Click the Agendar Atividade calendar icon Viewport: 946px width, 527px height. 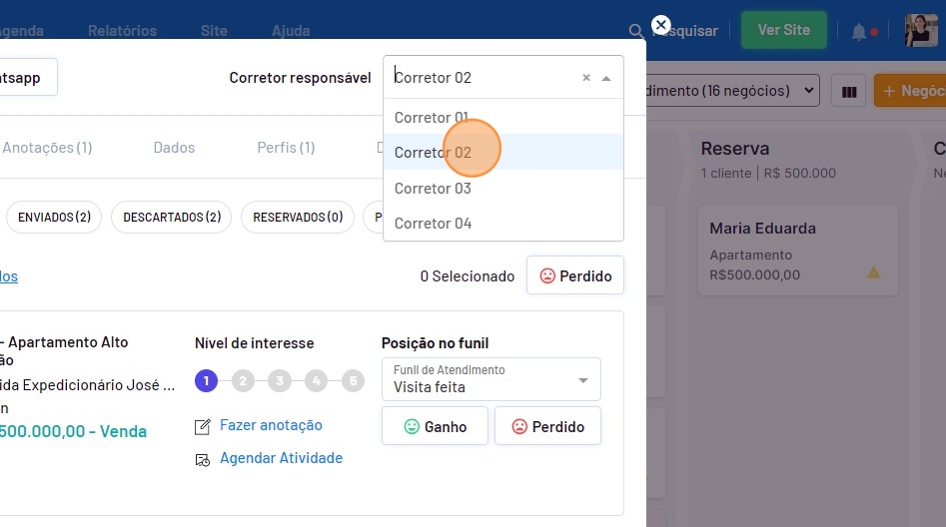pyautogui.click(x=204, y=460)
